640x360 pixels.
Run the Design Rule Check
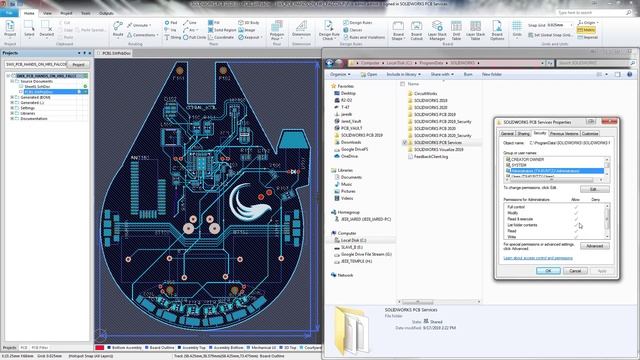329,30
